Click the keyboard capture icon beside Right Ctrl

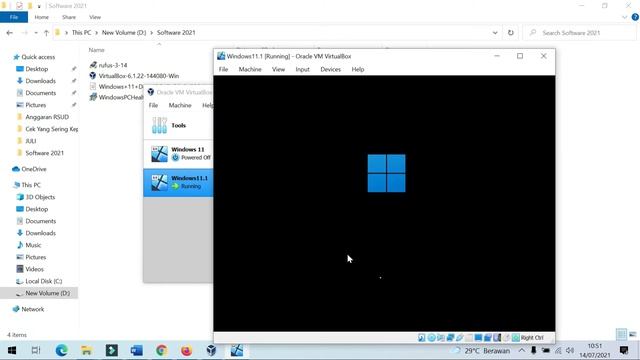tap(516, 338)
